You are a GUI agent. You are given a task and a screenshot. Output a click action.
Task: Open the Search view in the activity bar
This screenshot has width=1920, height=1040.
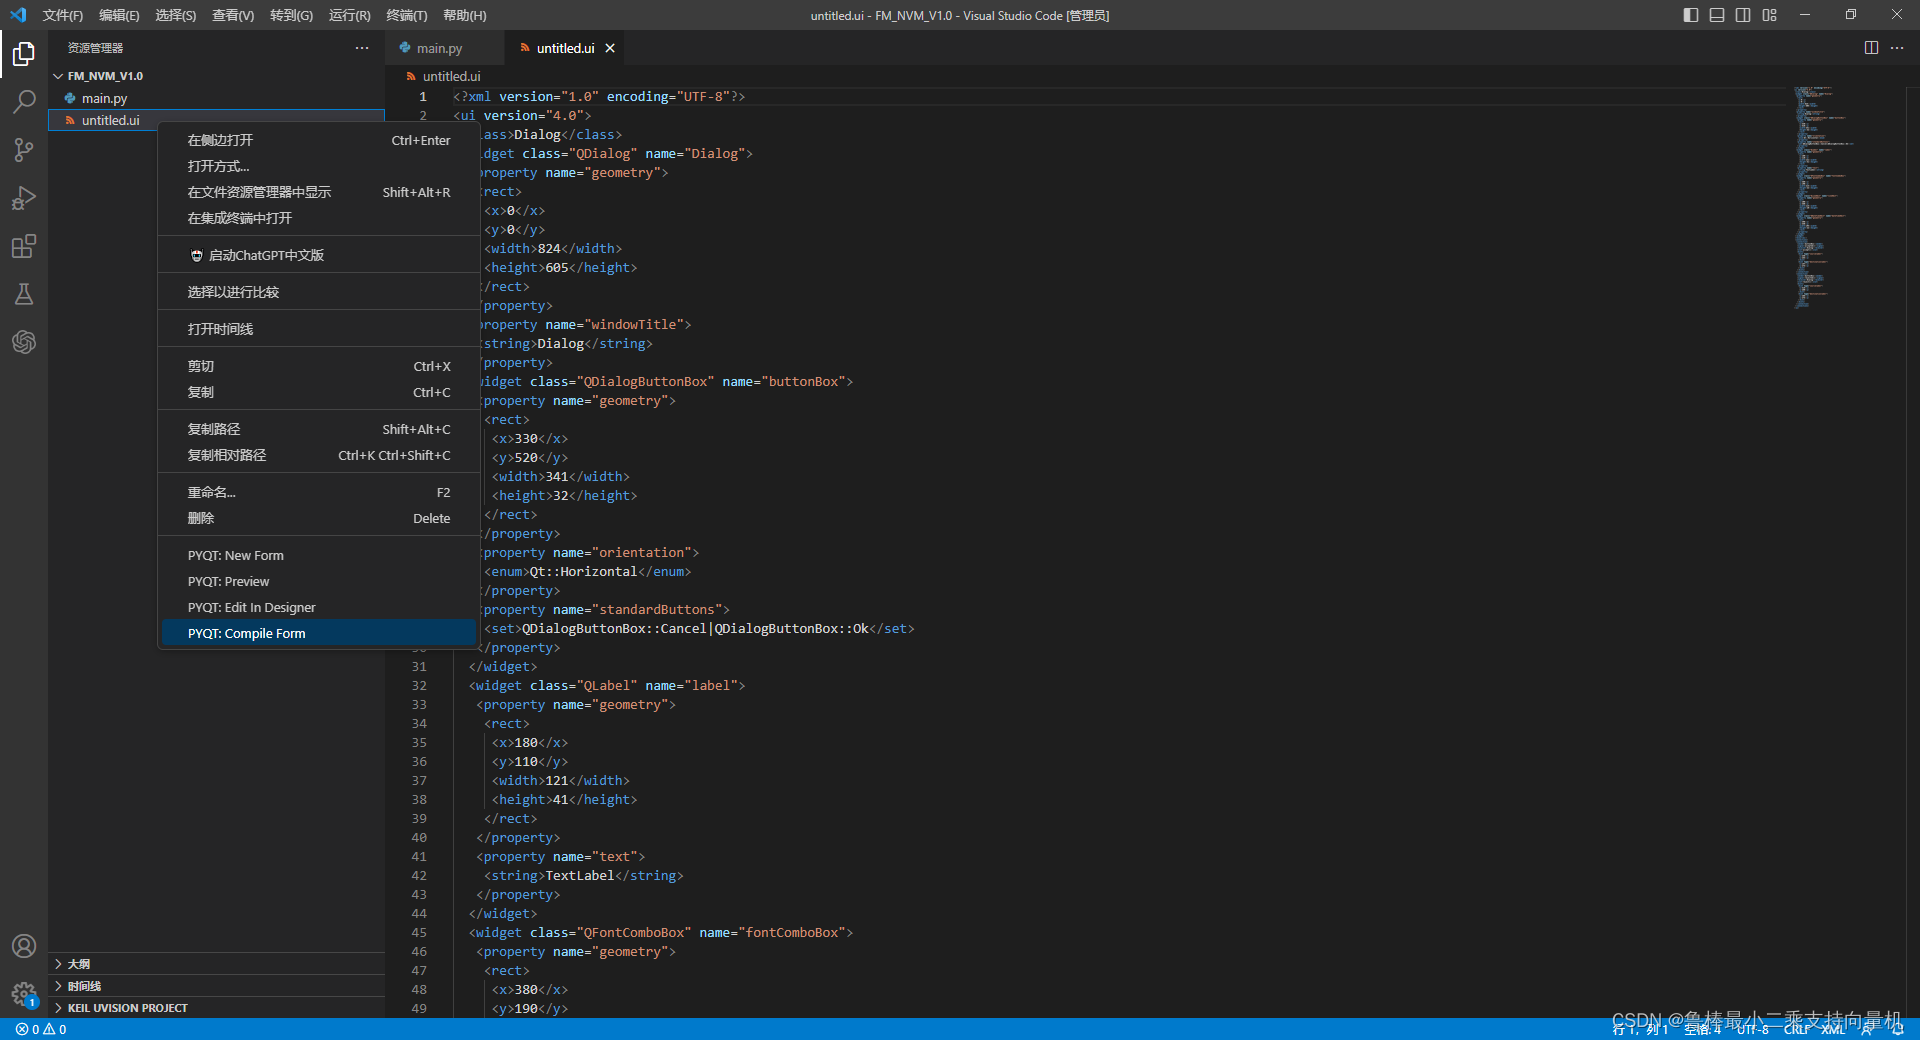click(24, 102)
